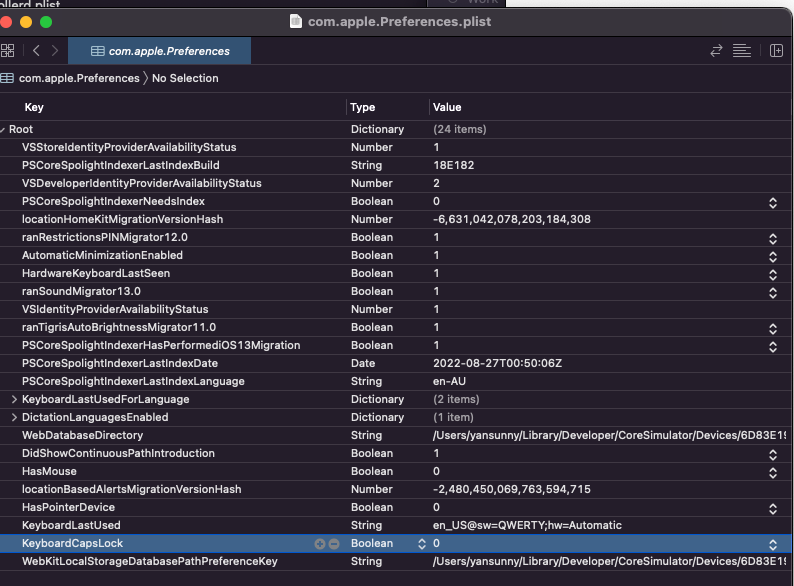Expand KeyboardLastUsedForLanguage dictionary
Screen dimensions: 794x586
14,399
